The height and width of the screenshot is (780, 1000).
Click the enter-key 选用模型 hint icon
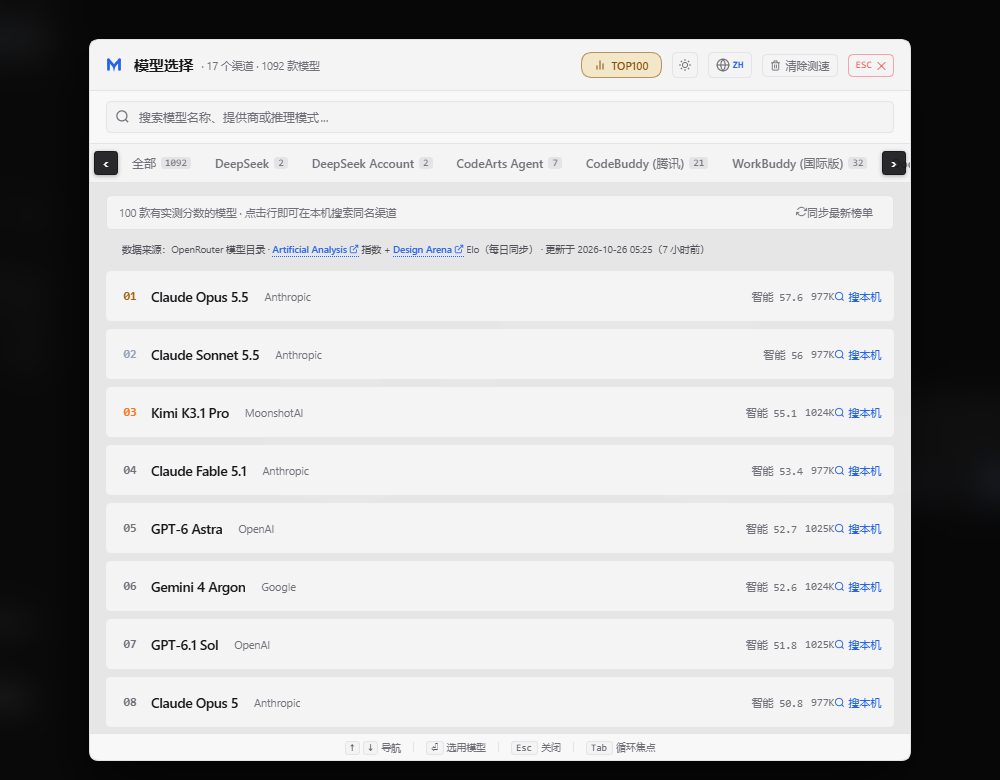(x=435, y=747)
